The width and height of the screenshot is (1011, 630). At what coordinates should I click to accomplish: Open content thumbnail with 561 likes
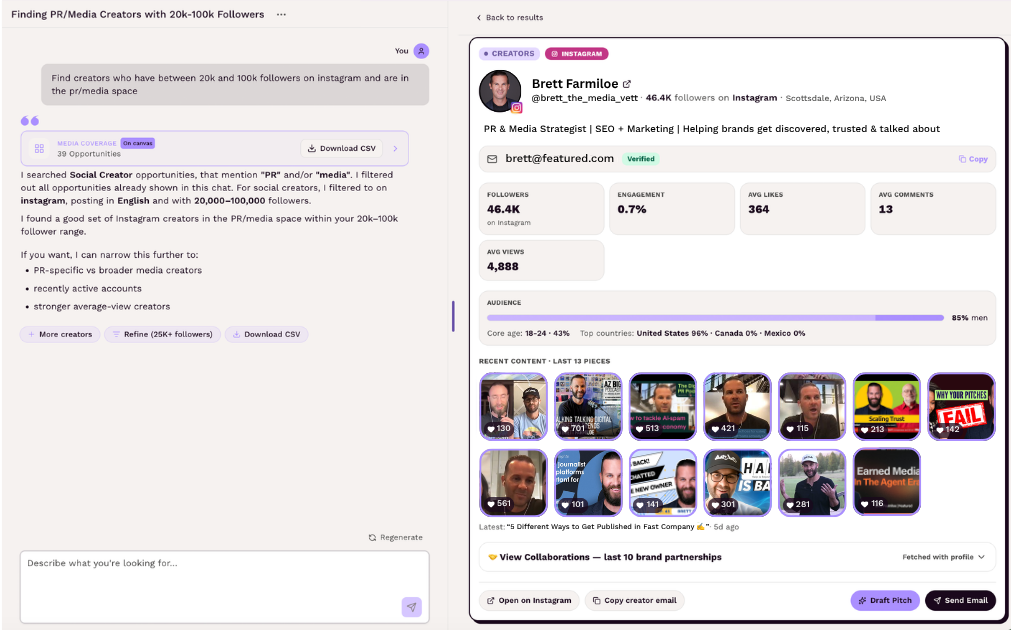point(513,482)
